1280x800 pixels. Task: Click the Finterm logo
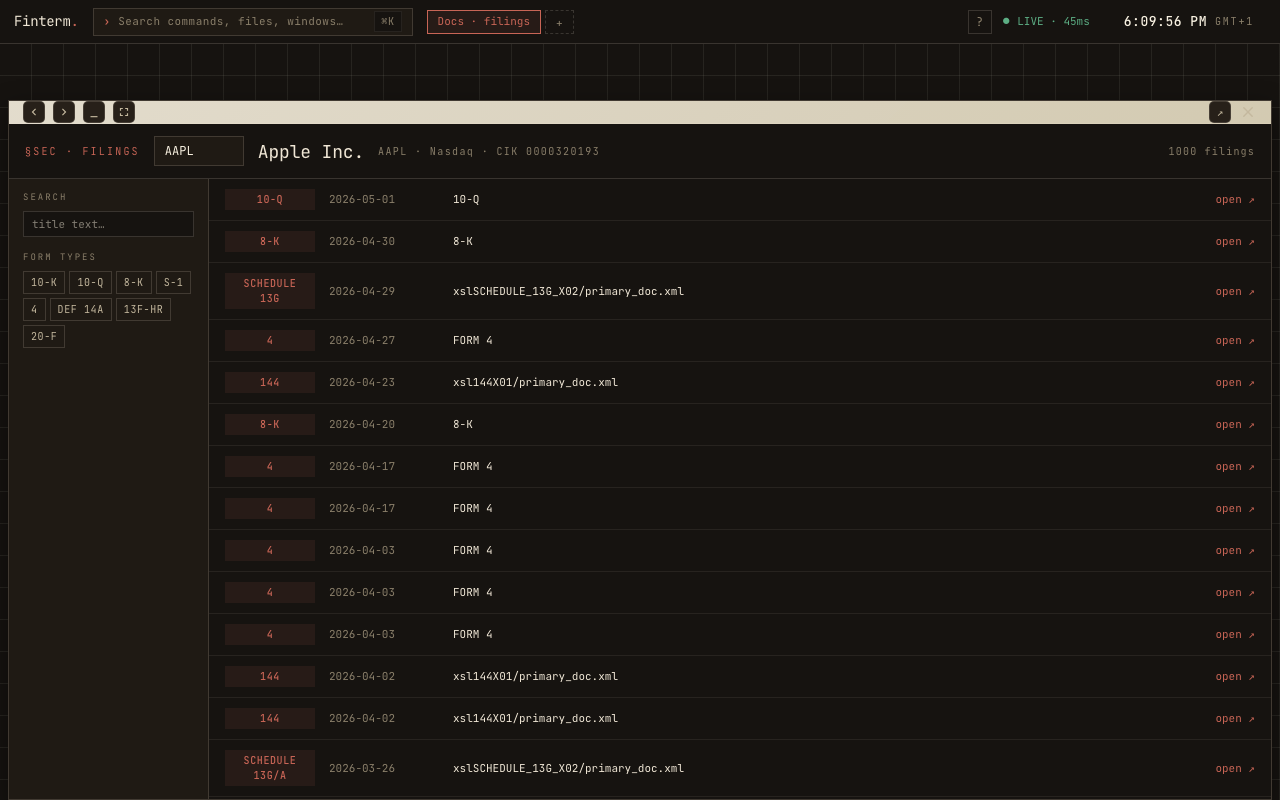click(x=46, y=22)
